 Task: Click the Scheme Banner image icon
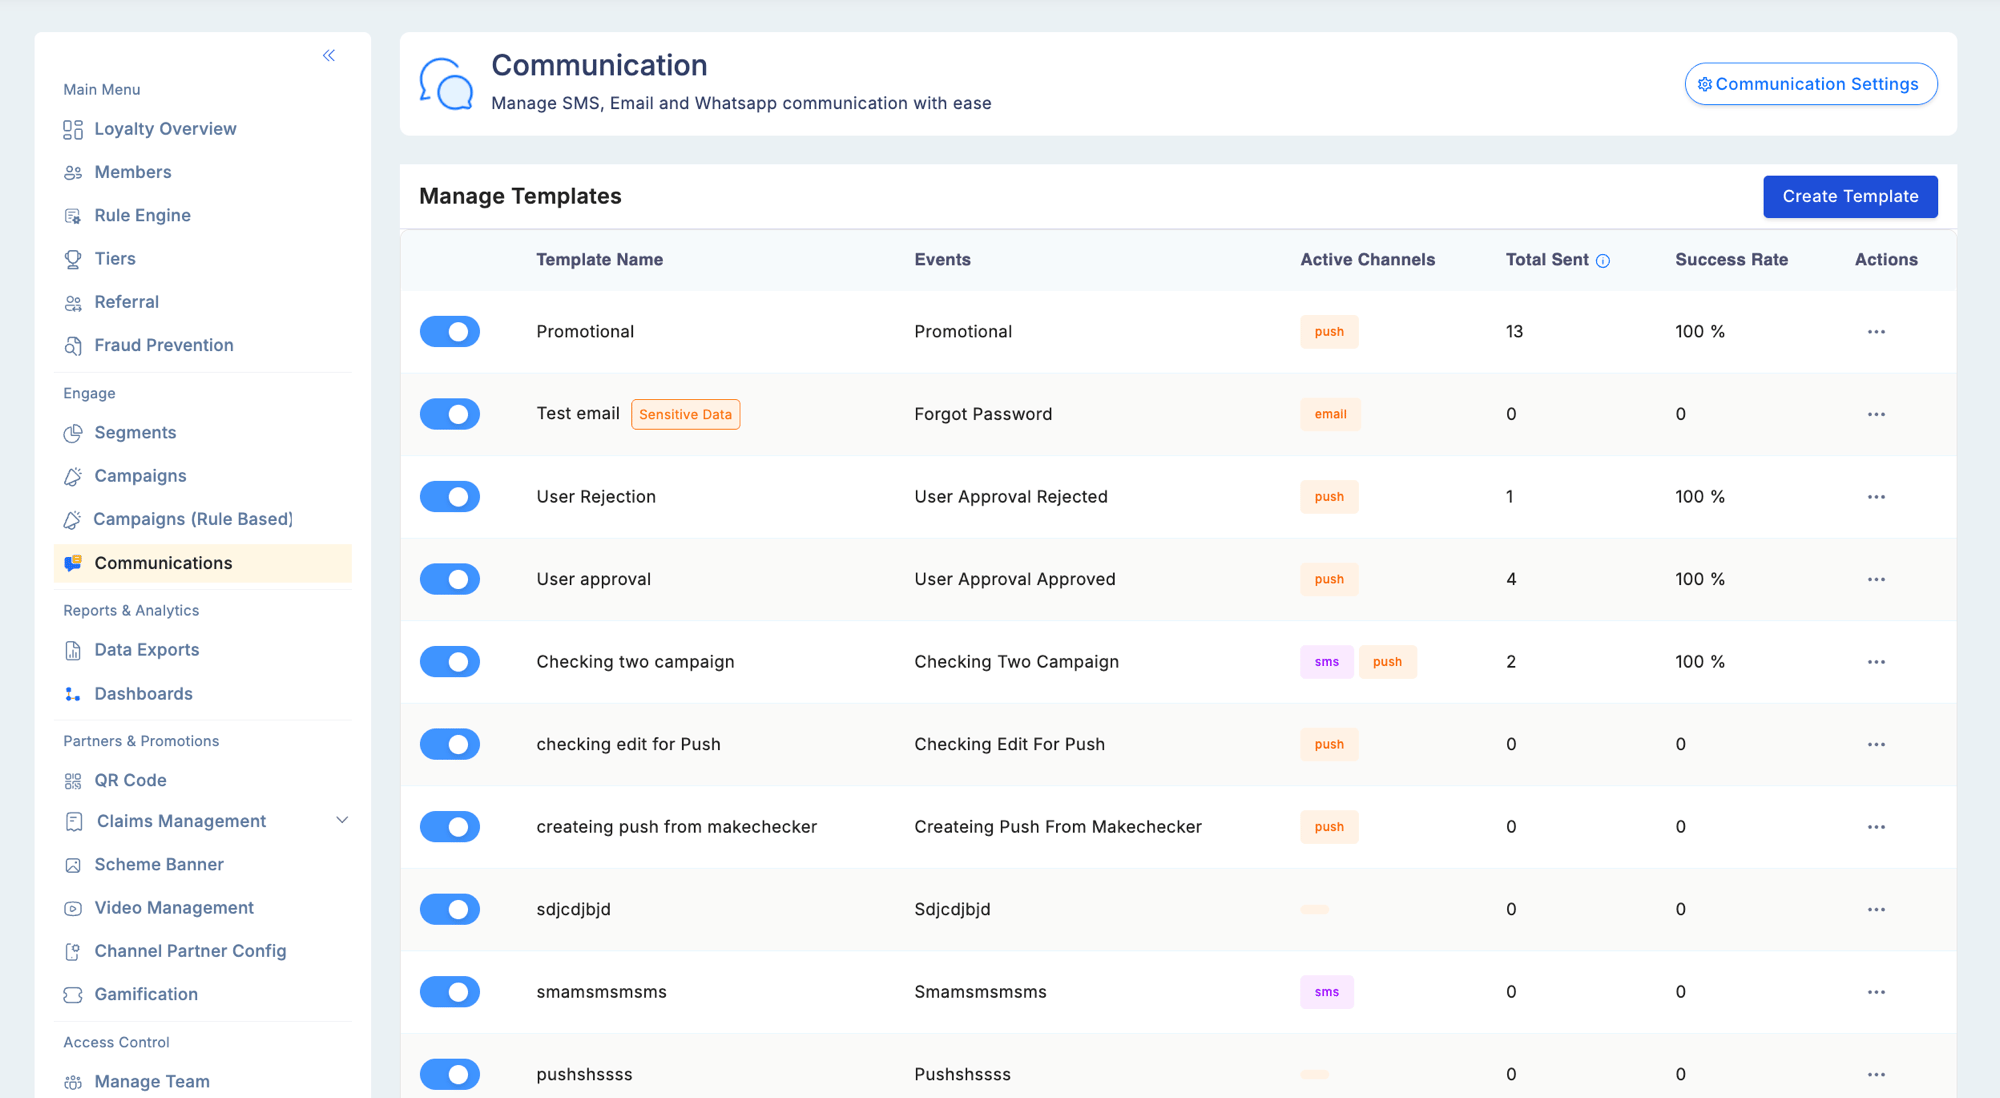73,865
